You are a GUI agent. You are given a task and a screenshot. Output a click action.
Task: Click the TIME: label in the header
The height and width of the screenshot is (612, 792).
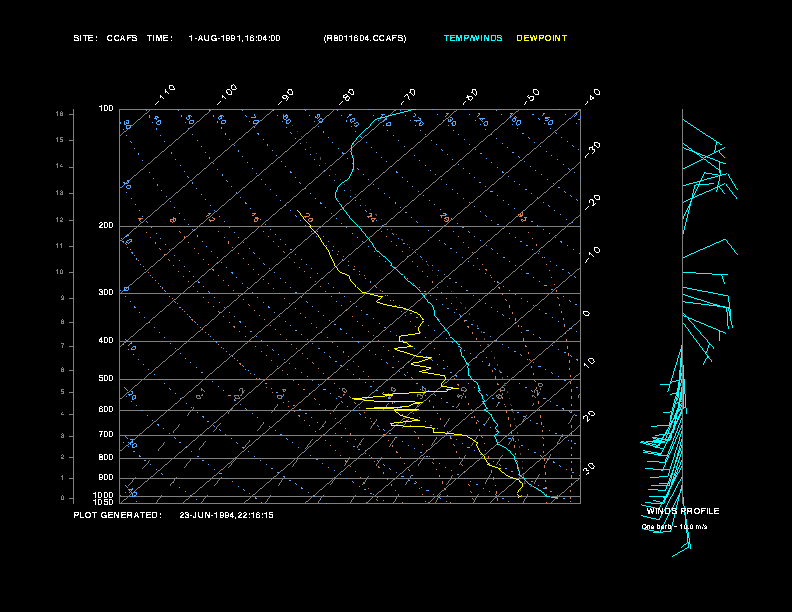pyautogui.click(x=160, y=38)
